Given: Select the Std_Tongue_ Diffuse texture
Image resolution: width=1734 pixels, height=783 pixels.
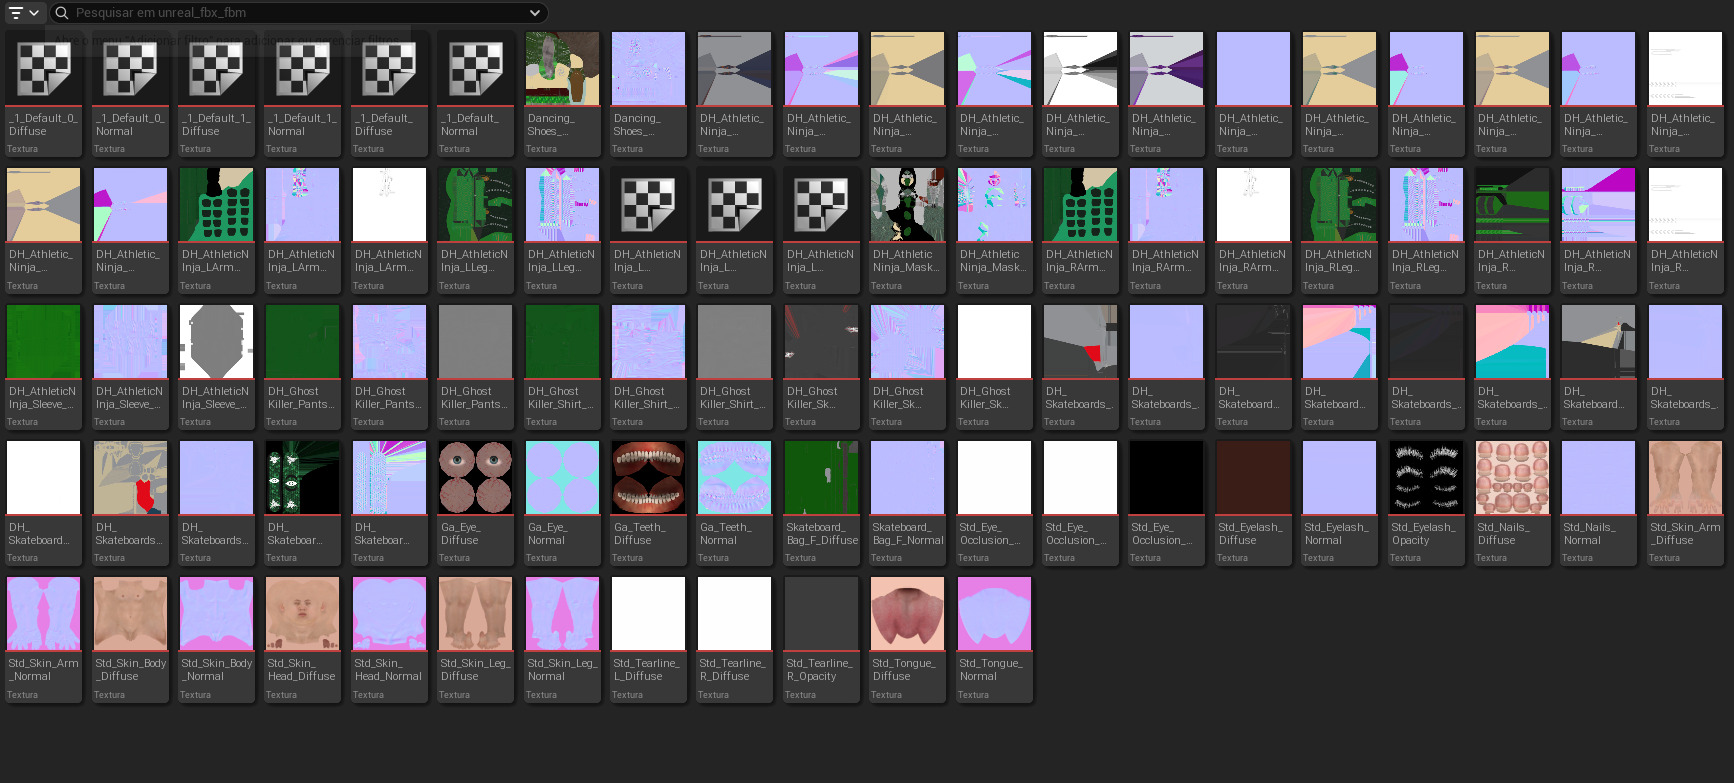Looking at the screenshot, I should click(x=908, y=639).
